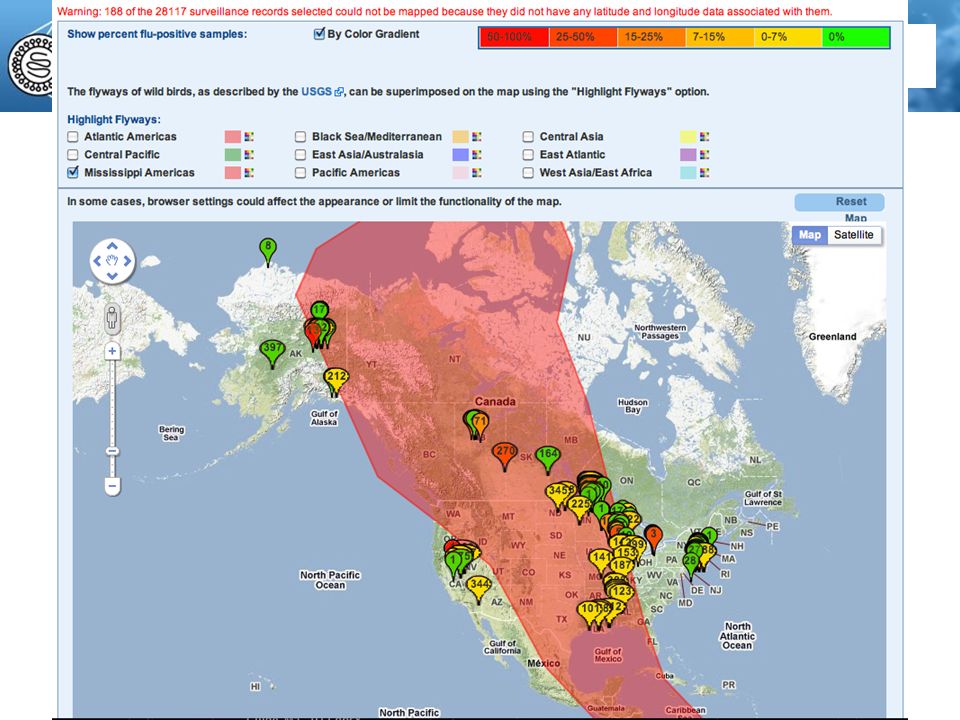Pan the map down with the arrow

pos(112,276)
